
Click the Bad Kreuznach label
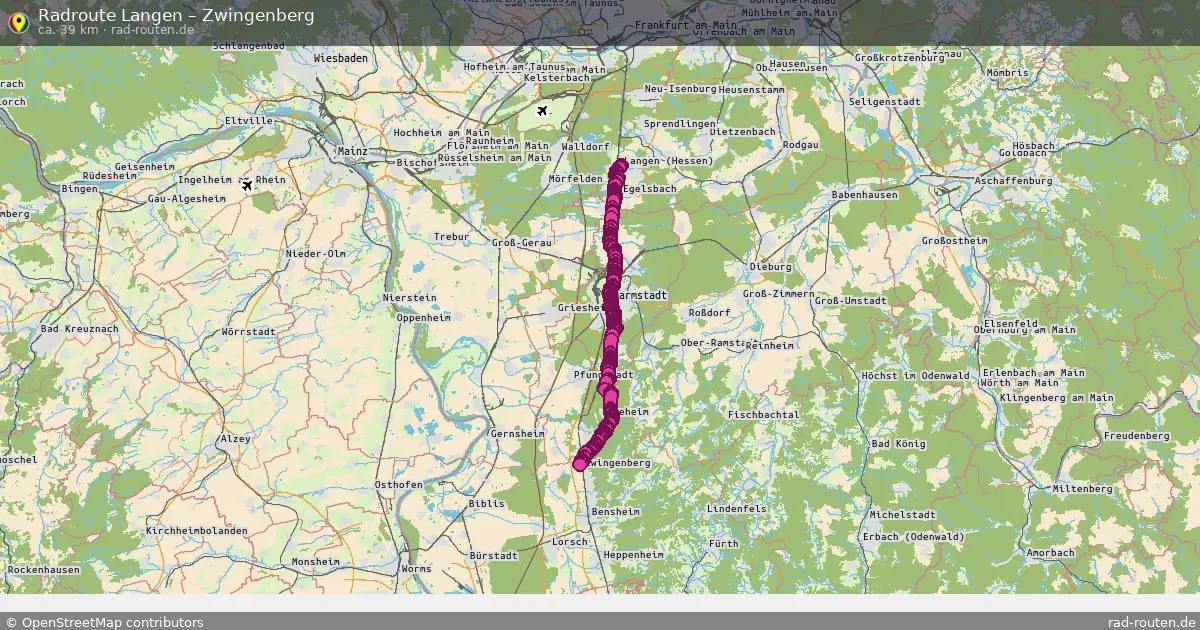coord(79,328)
